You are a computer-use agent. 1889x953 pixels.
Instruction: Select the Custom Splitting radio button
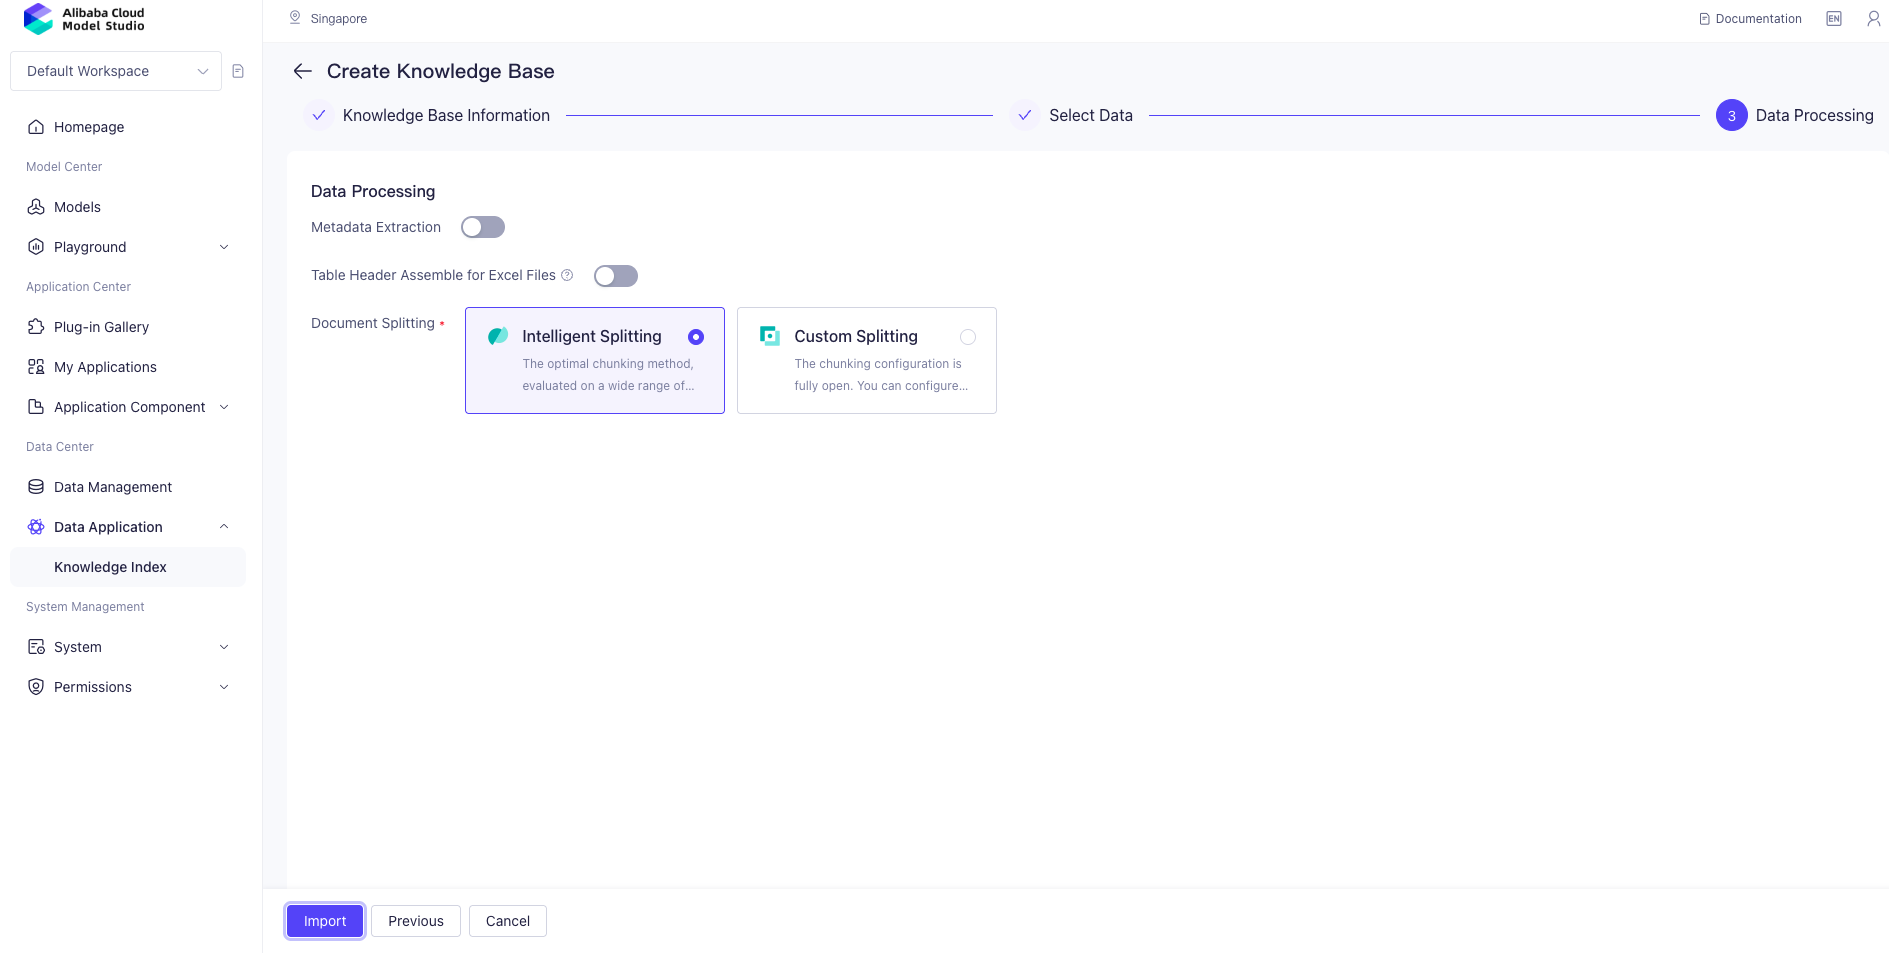pyautogui.click(x=968, y=337)
